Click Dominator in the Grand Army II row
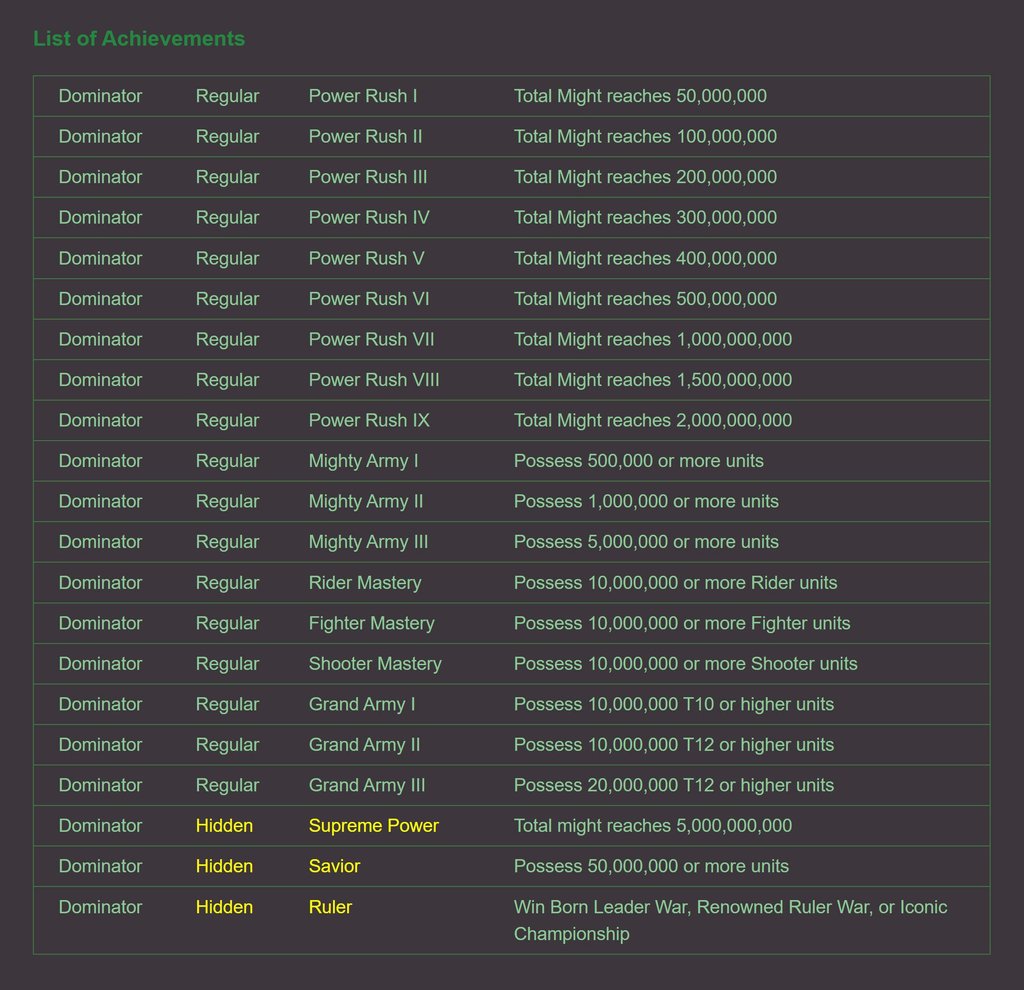 pyautogui.click(x=101, y=745)
